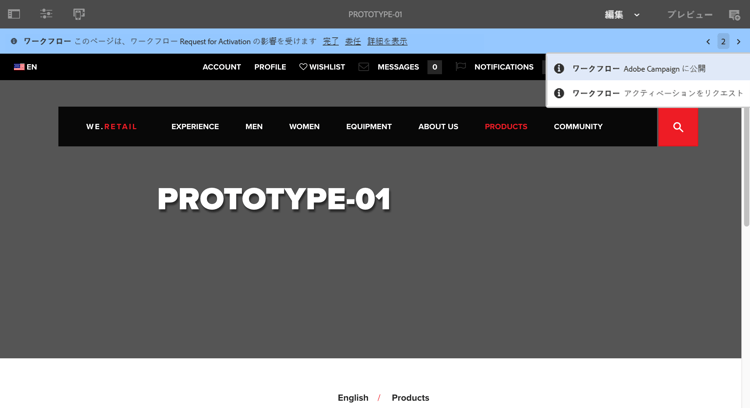The width and height of the screenshot is (750, 408).
Task: Click info icon beside Adobe Campaign entry
Action: [559, 68]
